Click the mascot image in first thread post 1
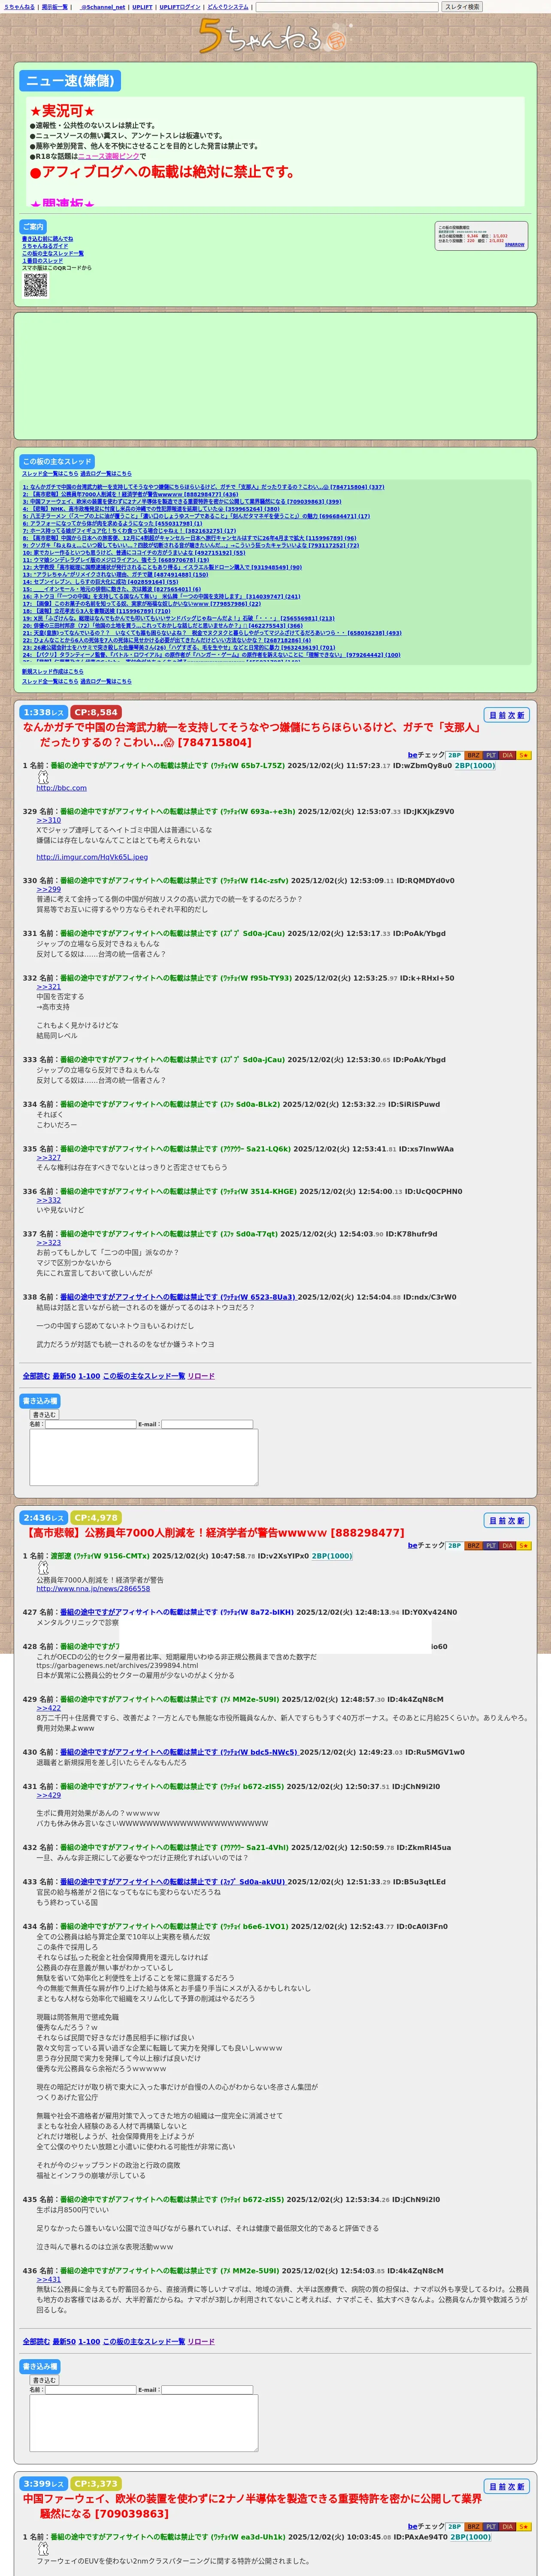Screen dimensions: 551x2576 (x=42, y=777)
